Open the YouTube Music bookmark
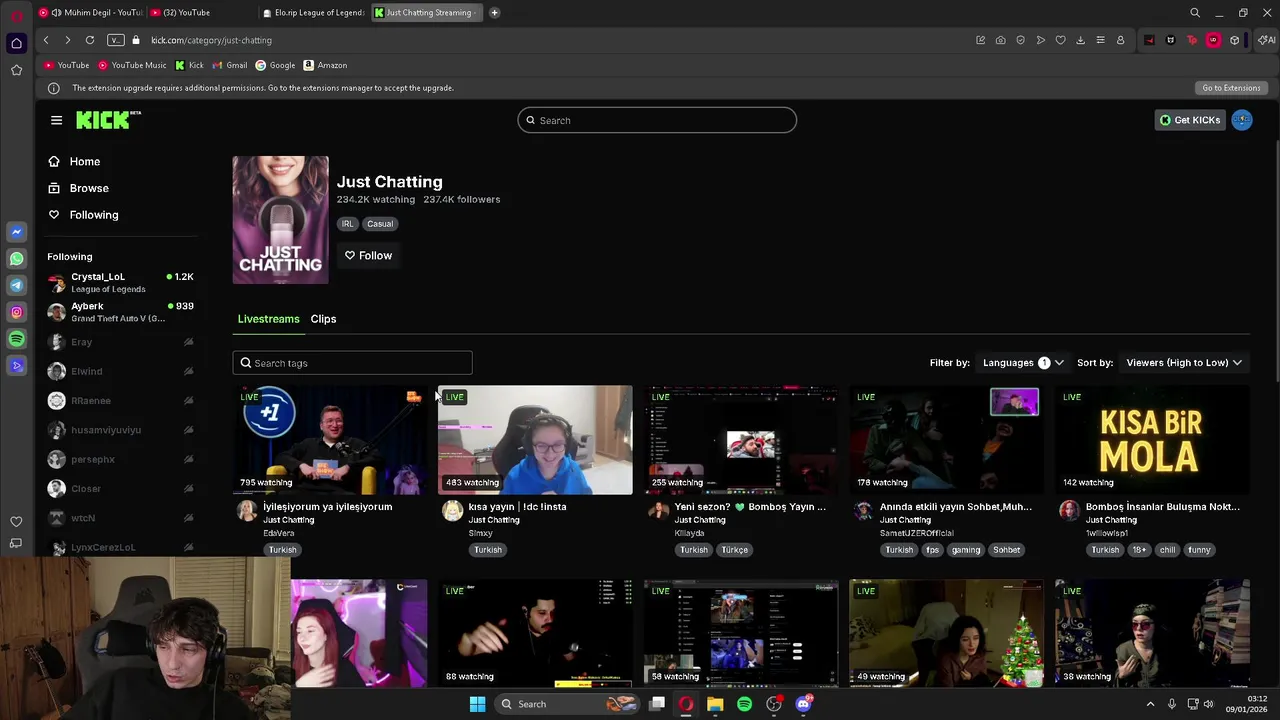 click(132, 65)
